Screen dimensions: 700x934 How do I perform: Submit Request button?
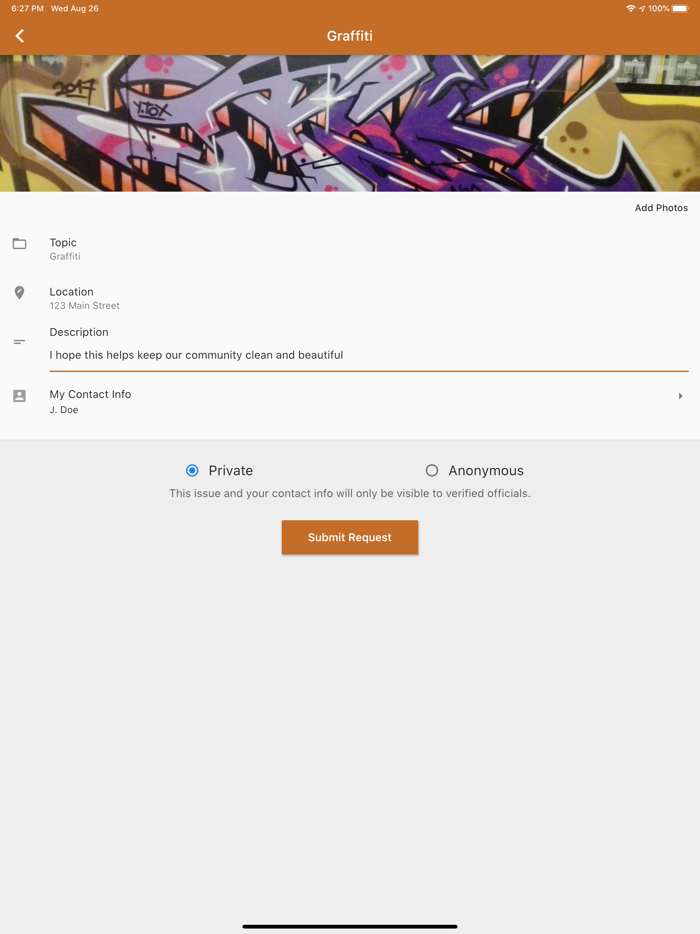350,537
